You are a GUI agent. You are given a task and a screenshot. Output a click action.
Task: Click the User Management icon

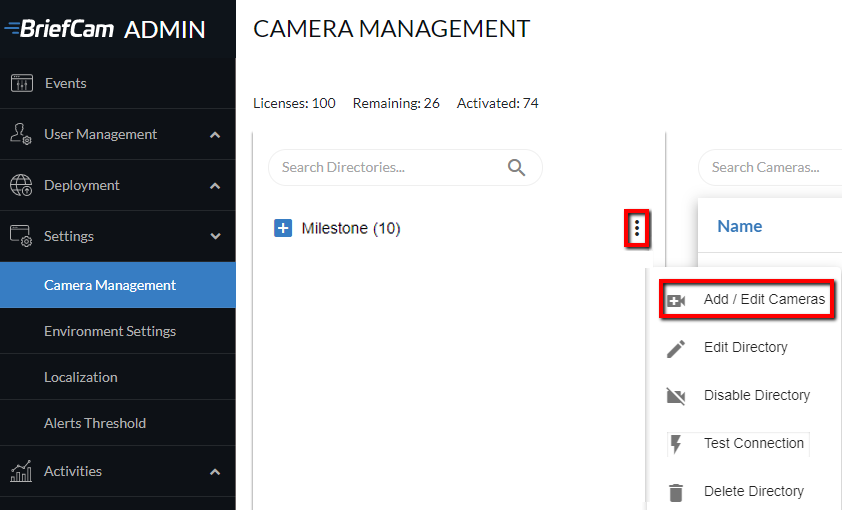point(22,134)
